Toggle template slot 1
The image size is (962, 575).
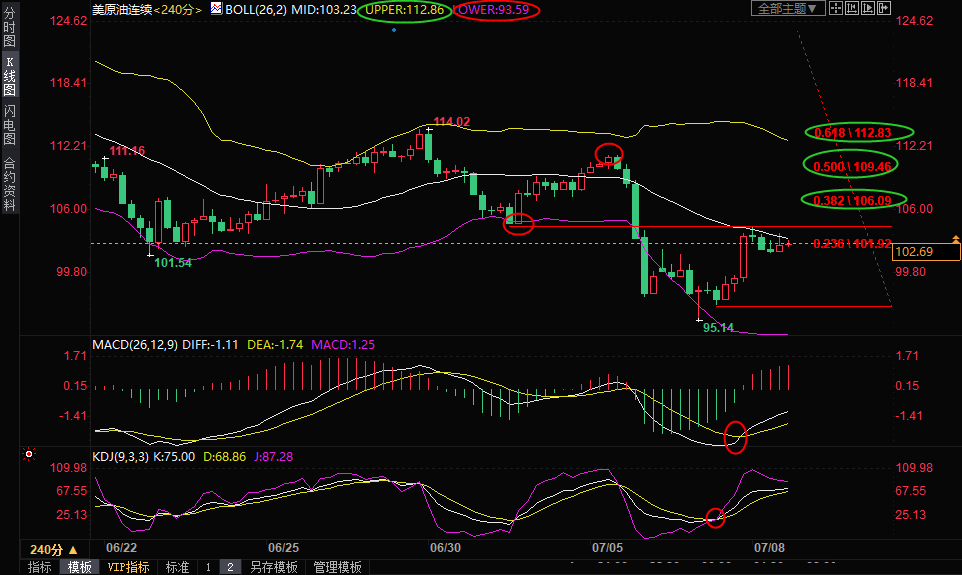(x=208, y=567)
